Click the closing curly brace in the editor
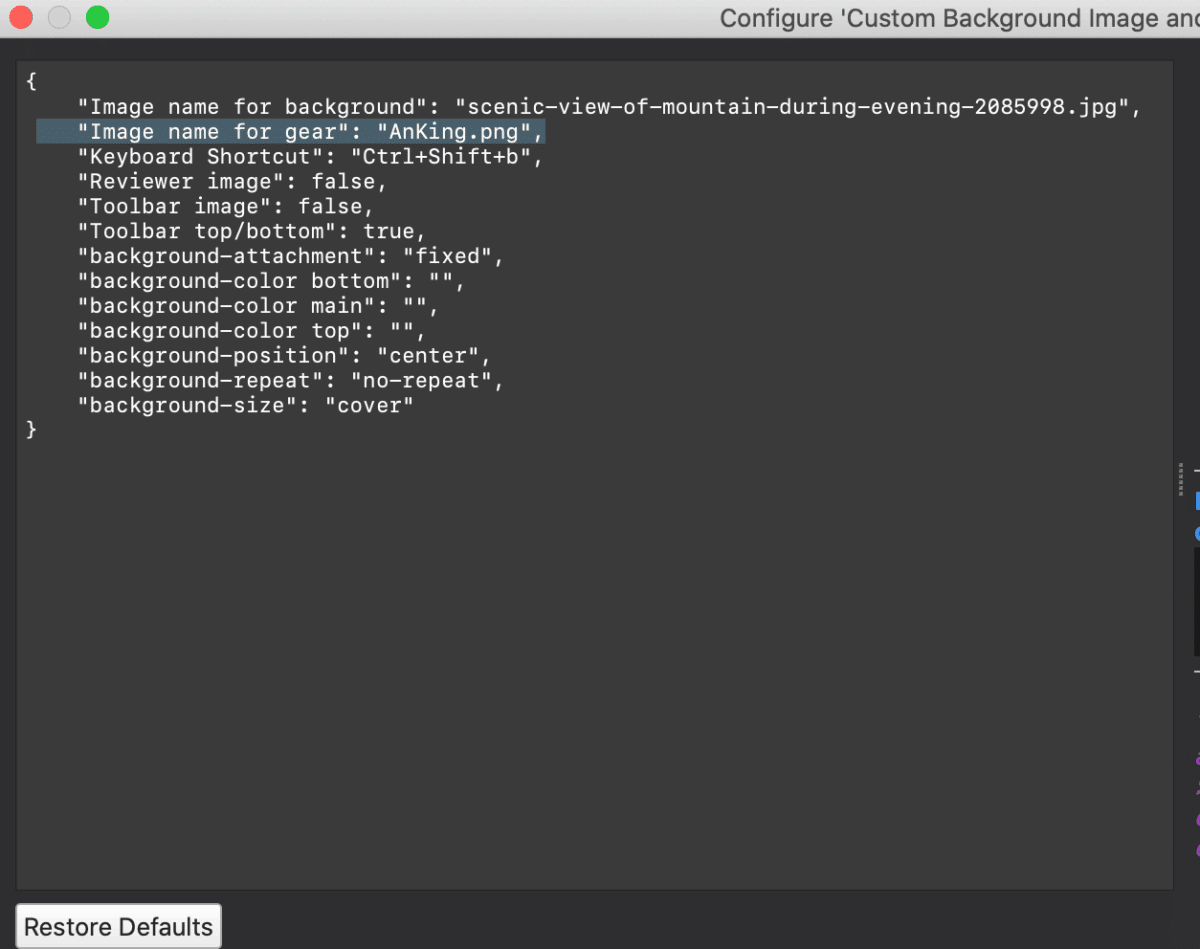The width and height of the screenshot is (1200, 949). [x=31, y=429]
